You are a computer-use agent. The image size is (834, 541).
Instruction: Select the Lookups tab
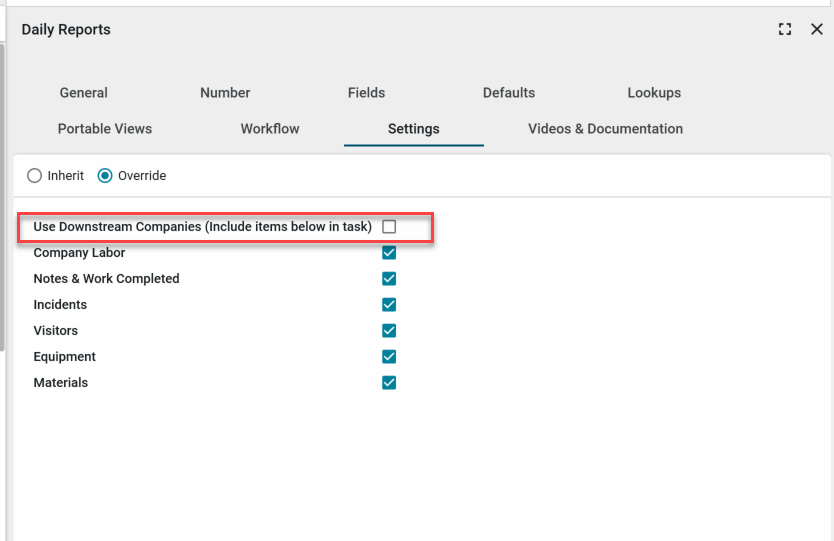[x=654, y=93]
